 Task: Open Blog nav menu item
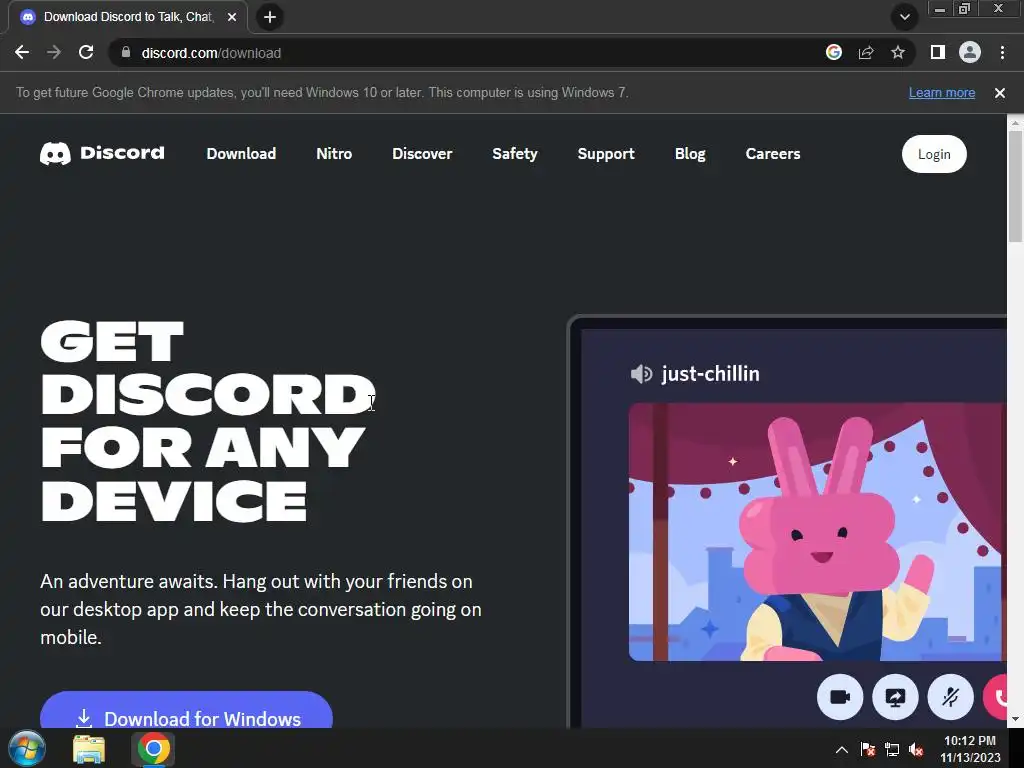click(690, 153)
